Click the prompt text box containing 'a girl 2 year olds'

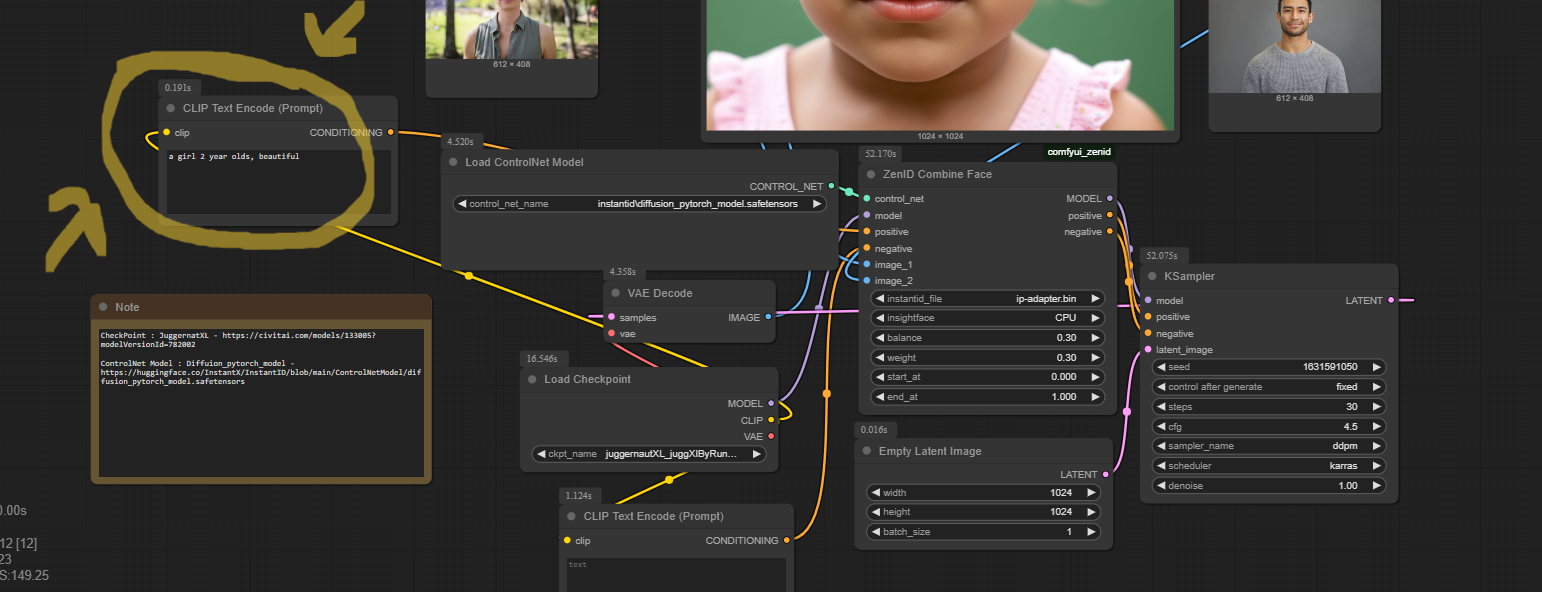278,182
